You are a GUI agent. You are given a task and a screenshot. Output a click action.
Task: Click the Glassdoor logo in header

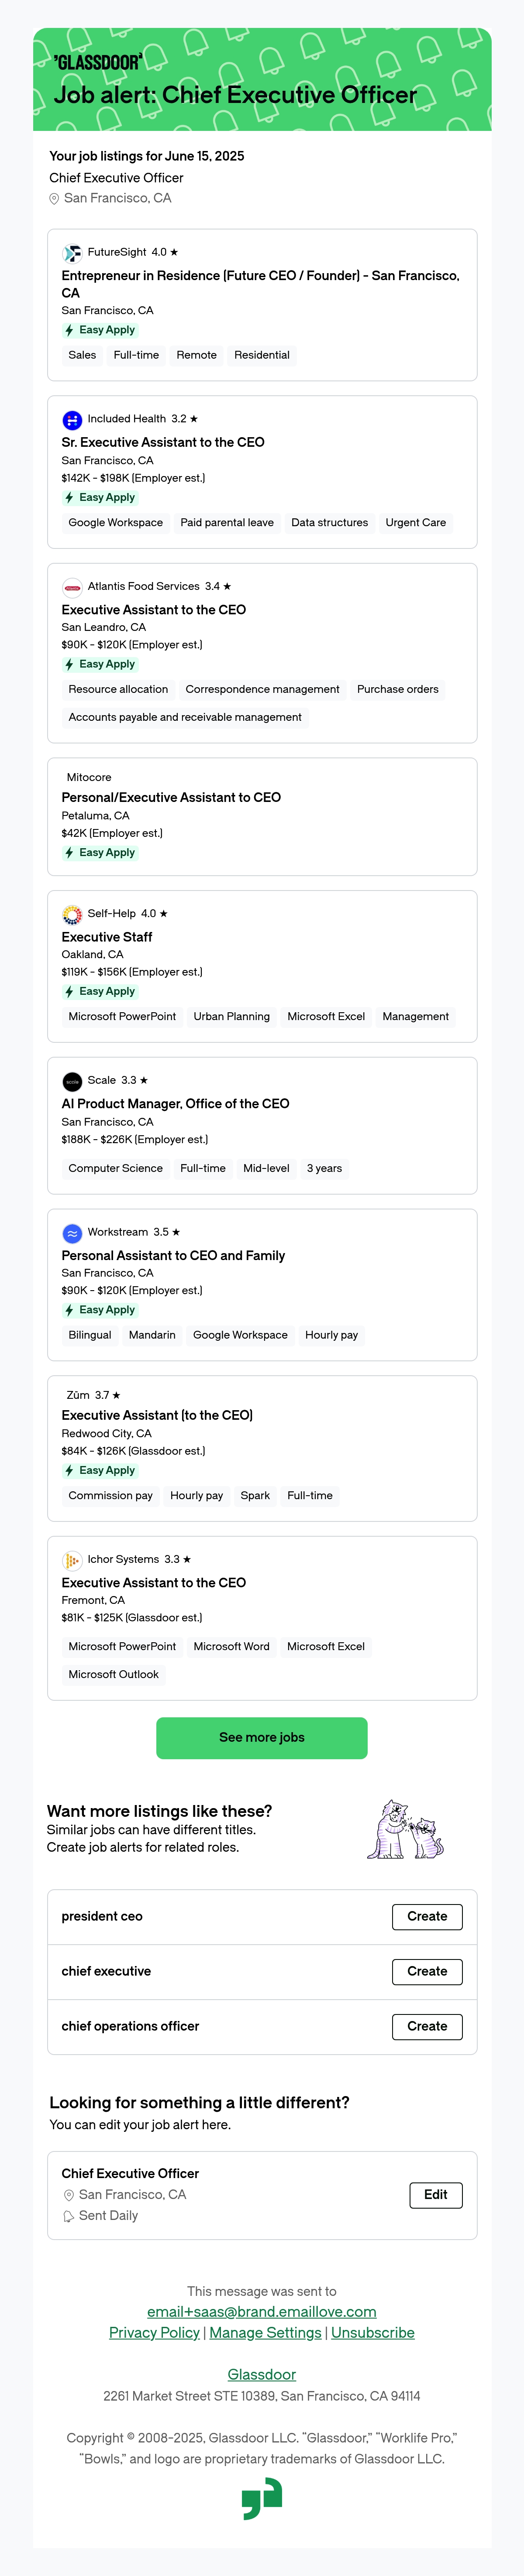point(98,62)
